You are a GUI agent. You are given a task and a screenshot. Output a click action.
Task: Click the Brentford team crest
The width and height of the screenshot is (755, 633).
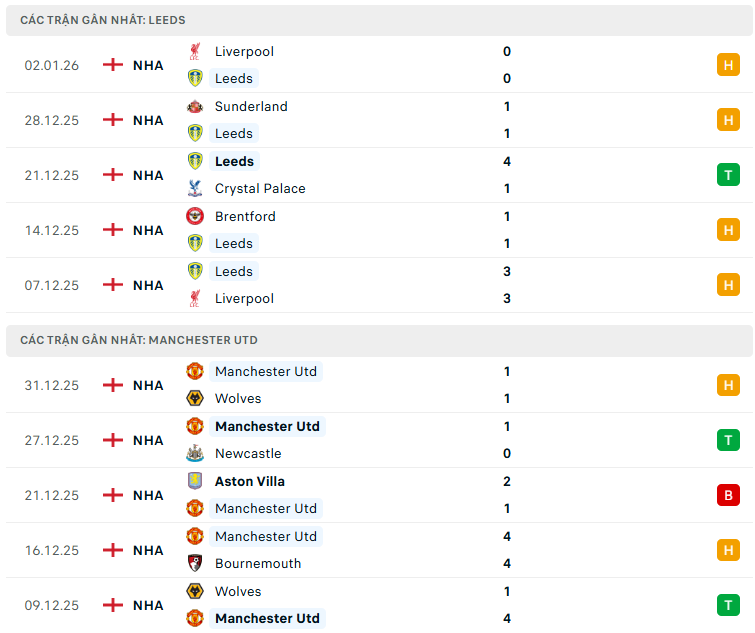point(195,216)
